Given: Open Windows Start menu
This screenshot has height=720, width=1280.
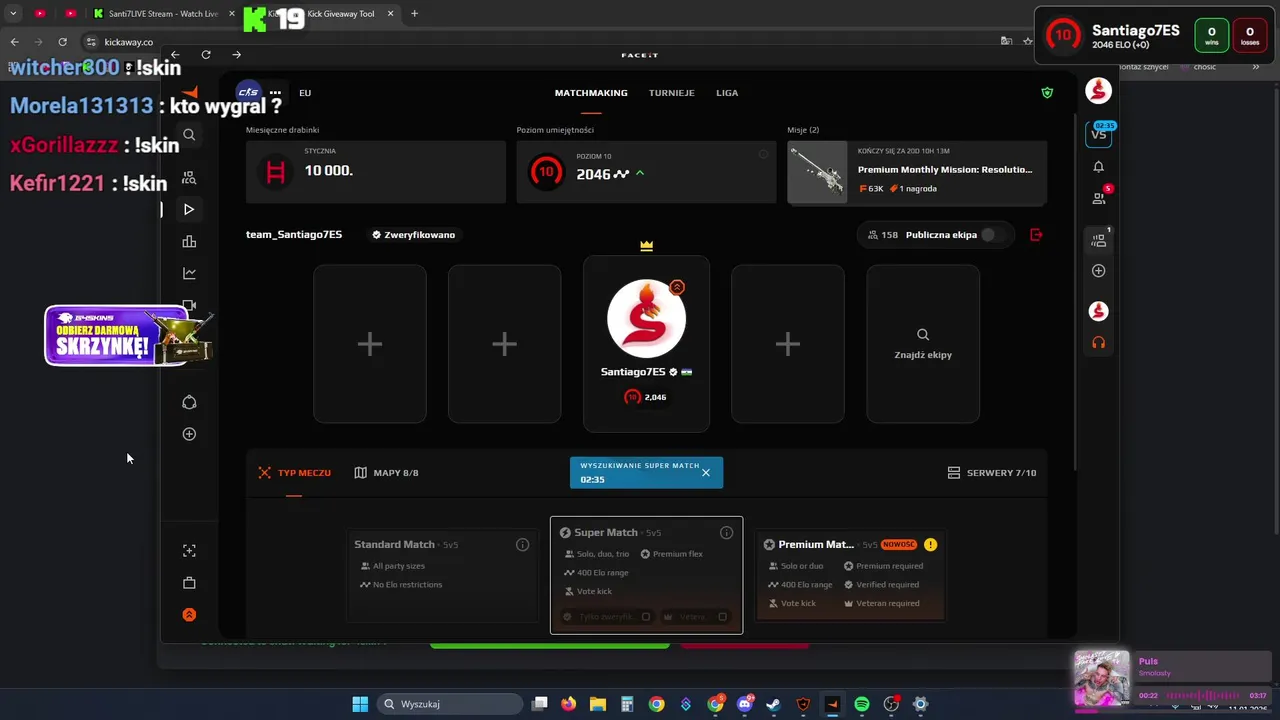Looking at the screenshot, I should click(360, 704).
